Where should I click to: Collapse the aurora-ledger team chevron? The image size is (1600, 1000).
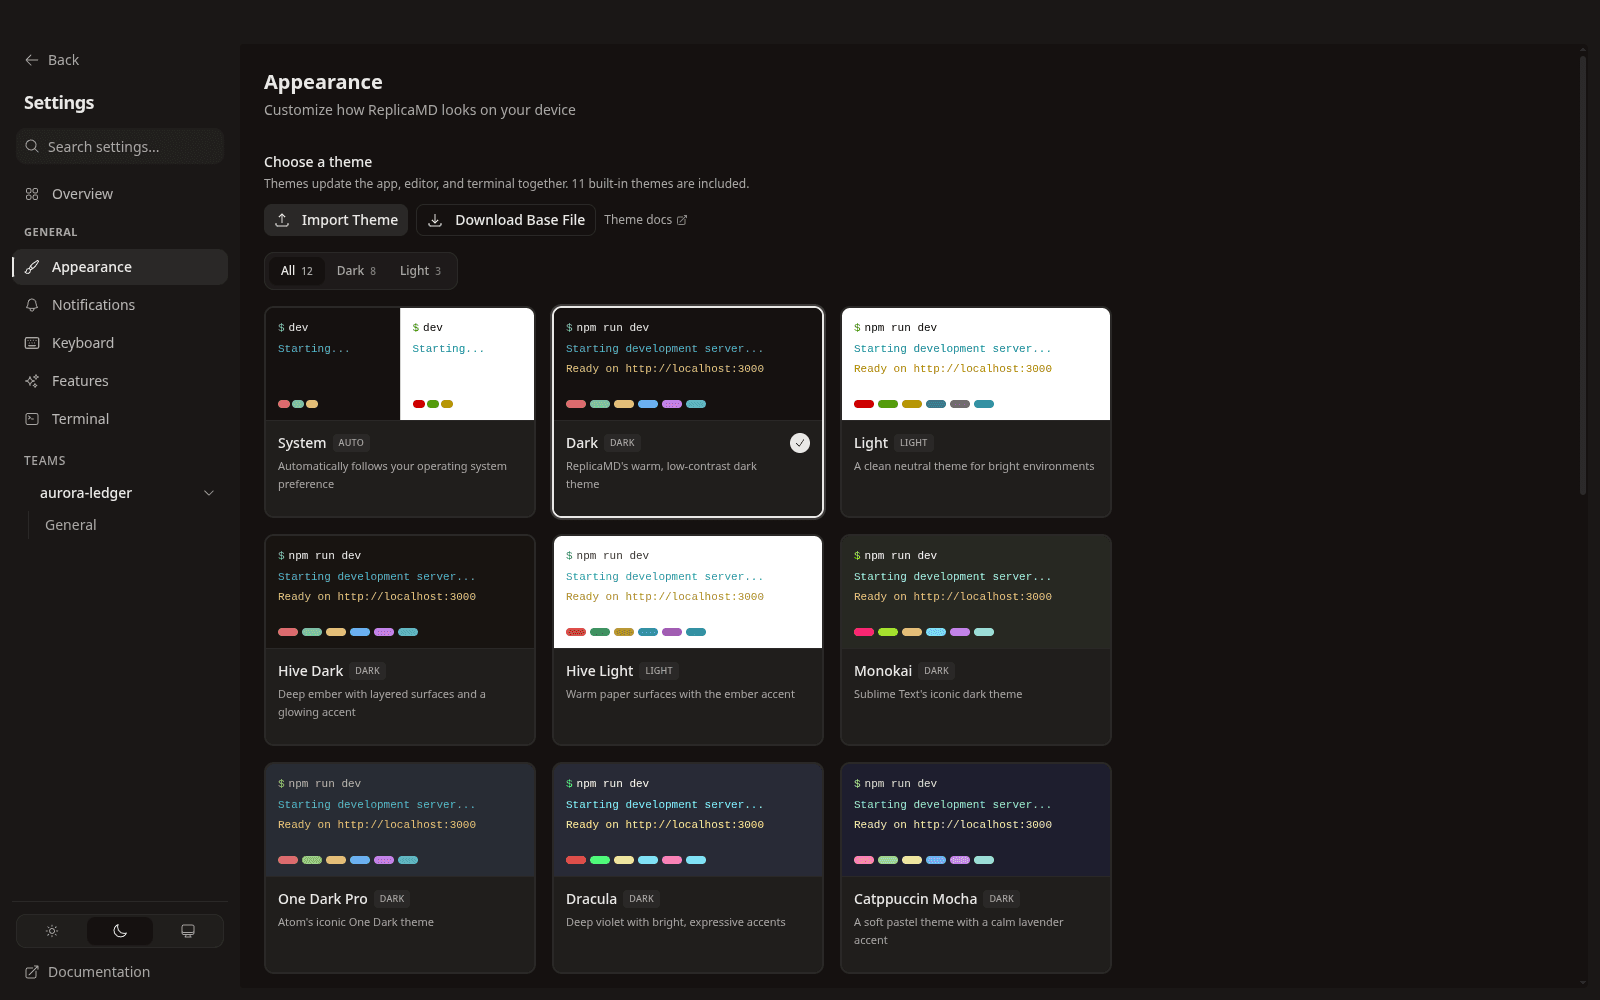209,493
